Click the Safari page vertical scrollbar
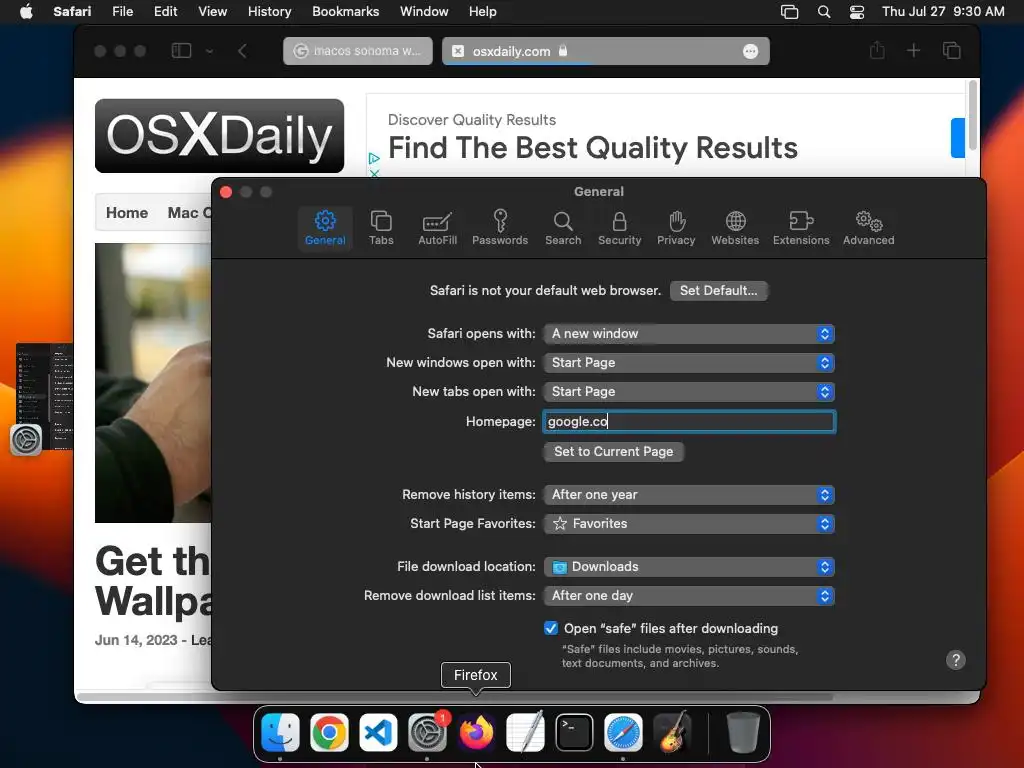The image size is (1024, 768). tap(973, 115)
